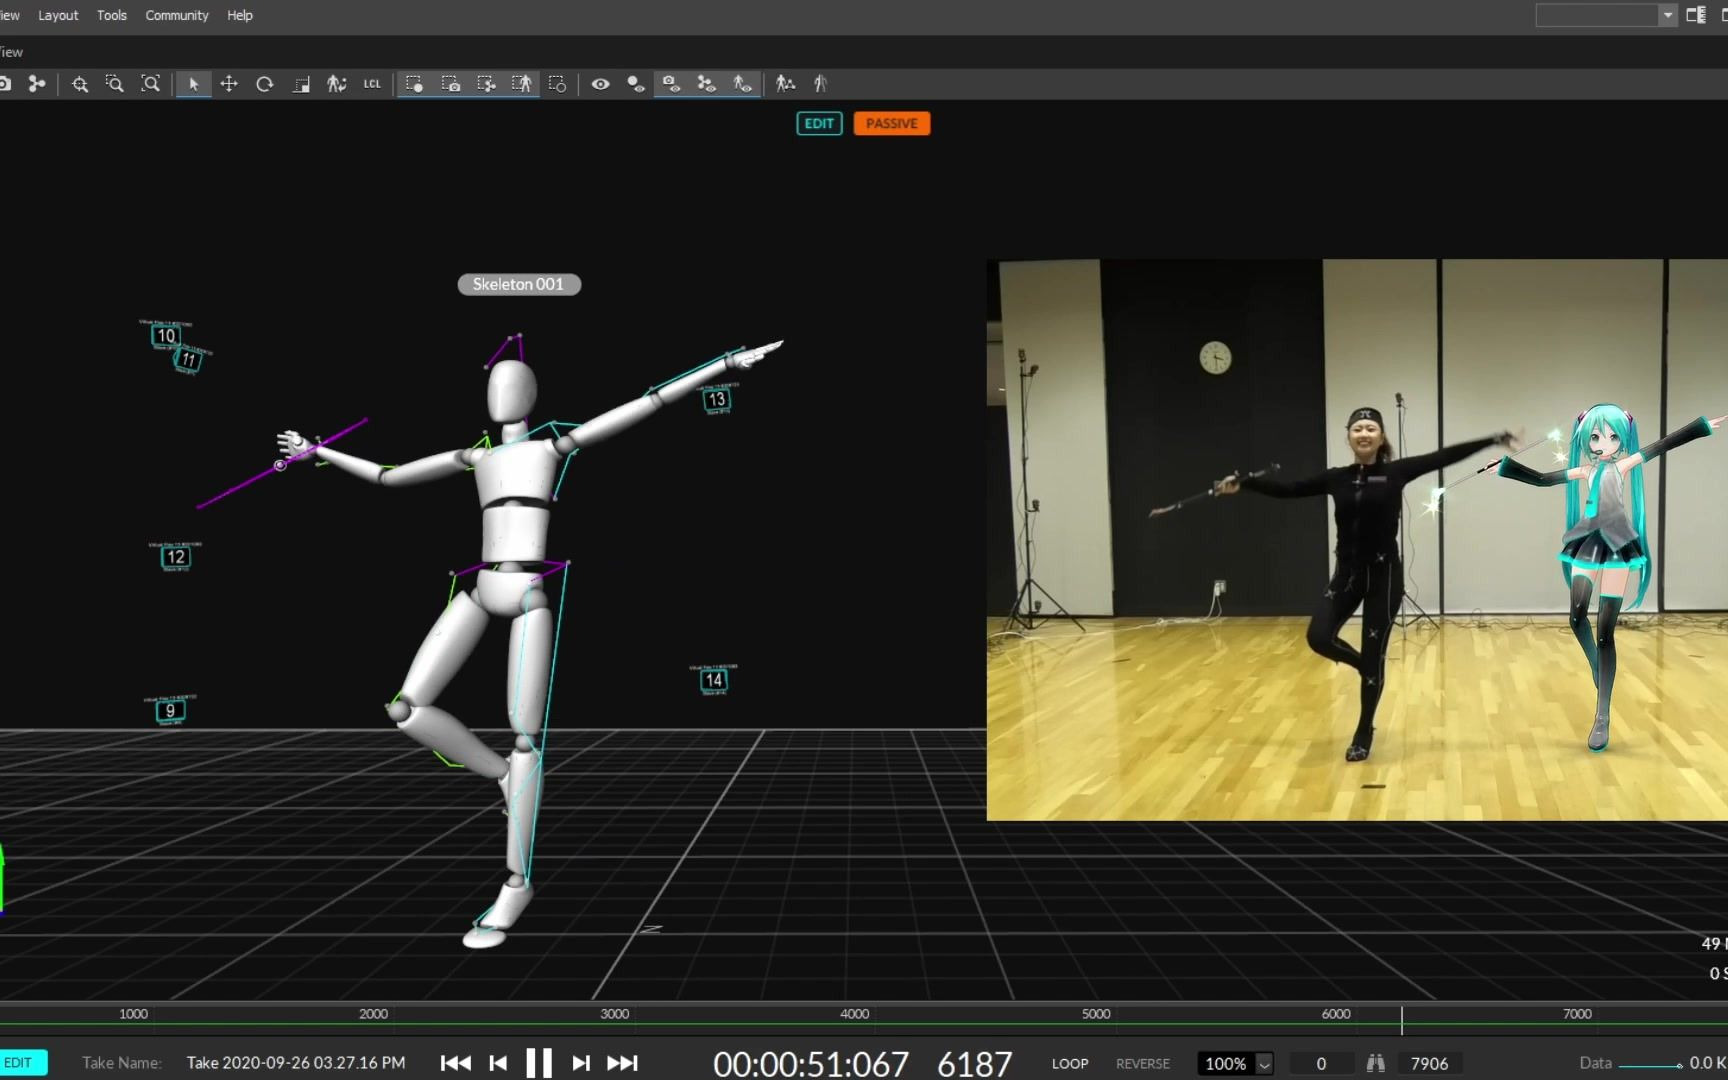Viewport: 1728px width, 1080px height.
Task: Click the camera icon in toolbar
Action: click(4, 84)
